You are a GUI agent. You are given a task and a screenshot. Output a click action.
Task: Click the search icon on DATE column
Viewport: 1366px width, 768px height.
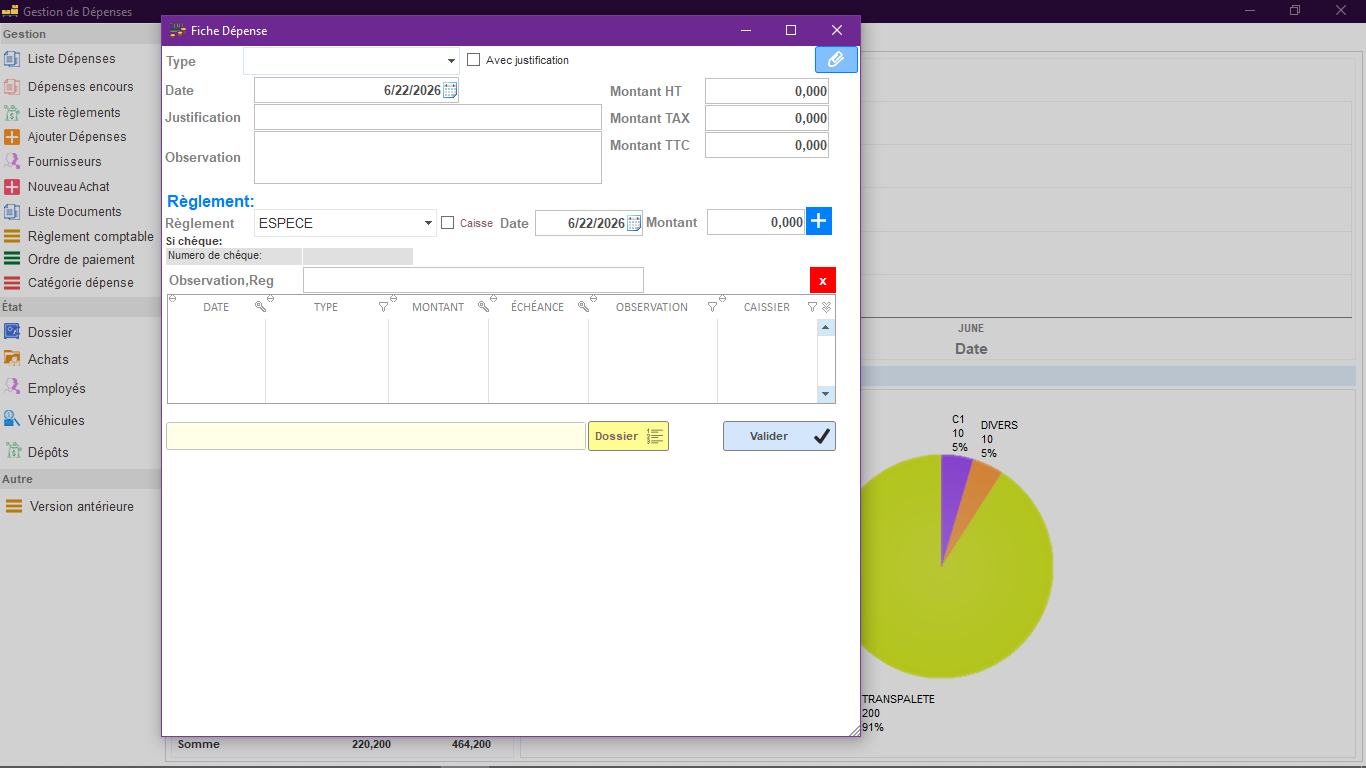(x=260, y=307)
